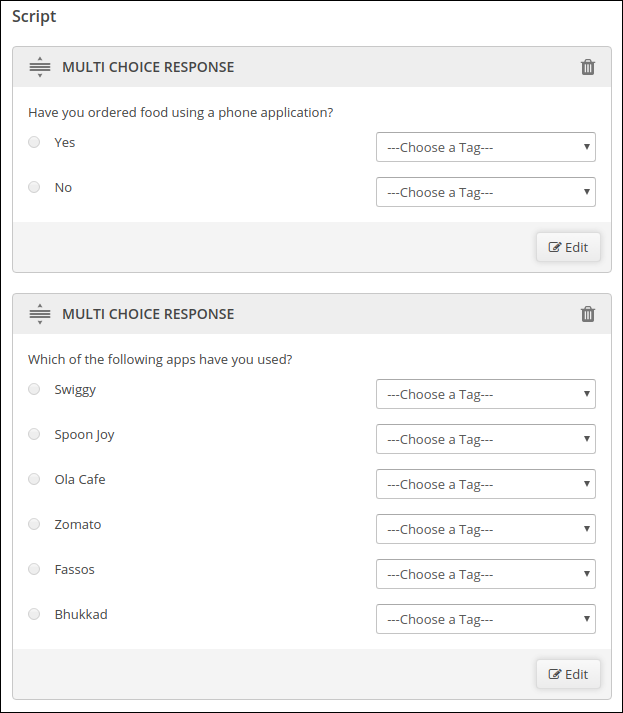Edit the food ordering question
The width and height of the screenshot is (623, 713).
(568, 247)
